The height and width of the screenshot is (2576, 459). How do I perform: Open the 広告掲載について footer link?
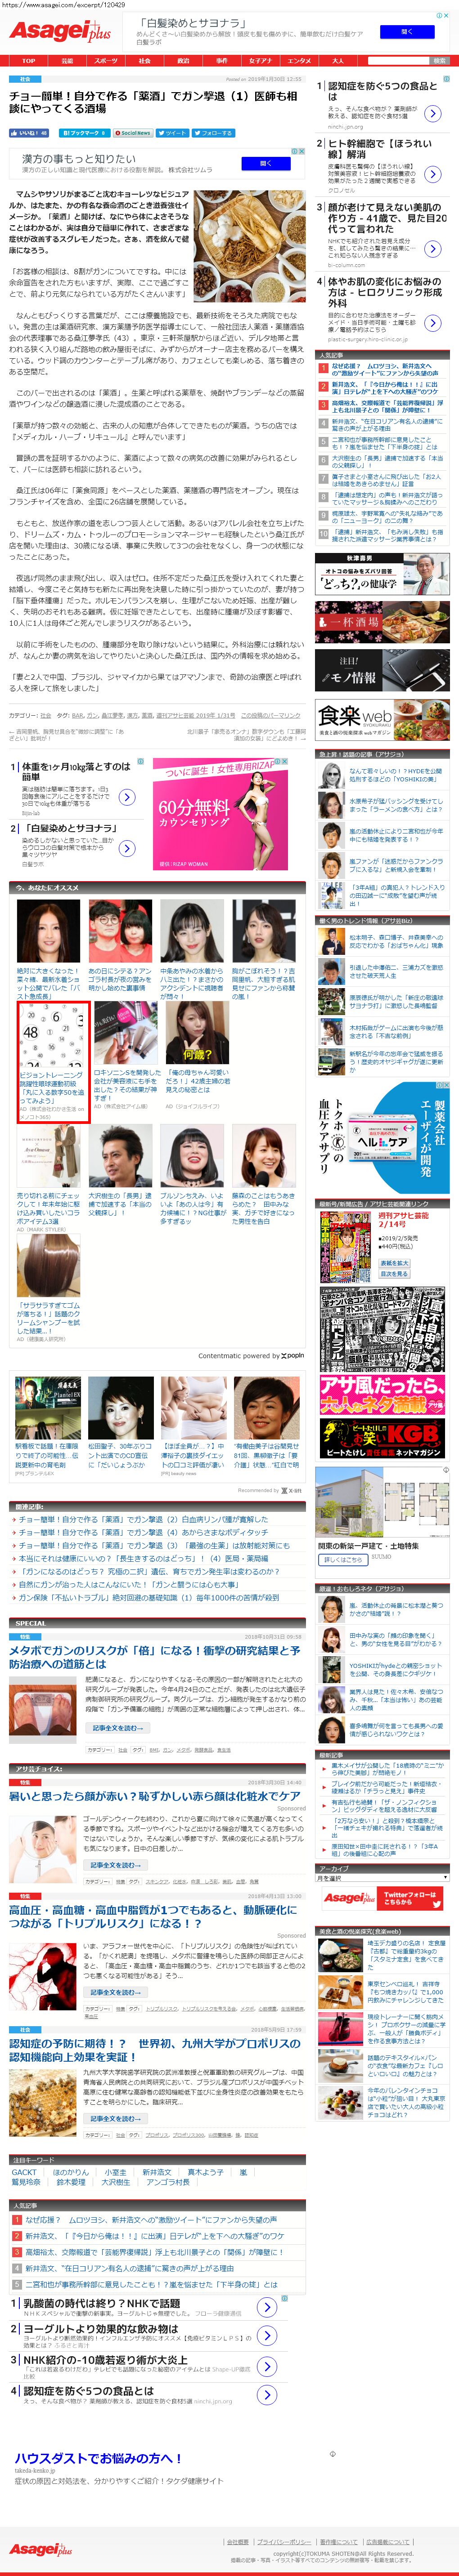(x=389, y=2541)
